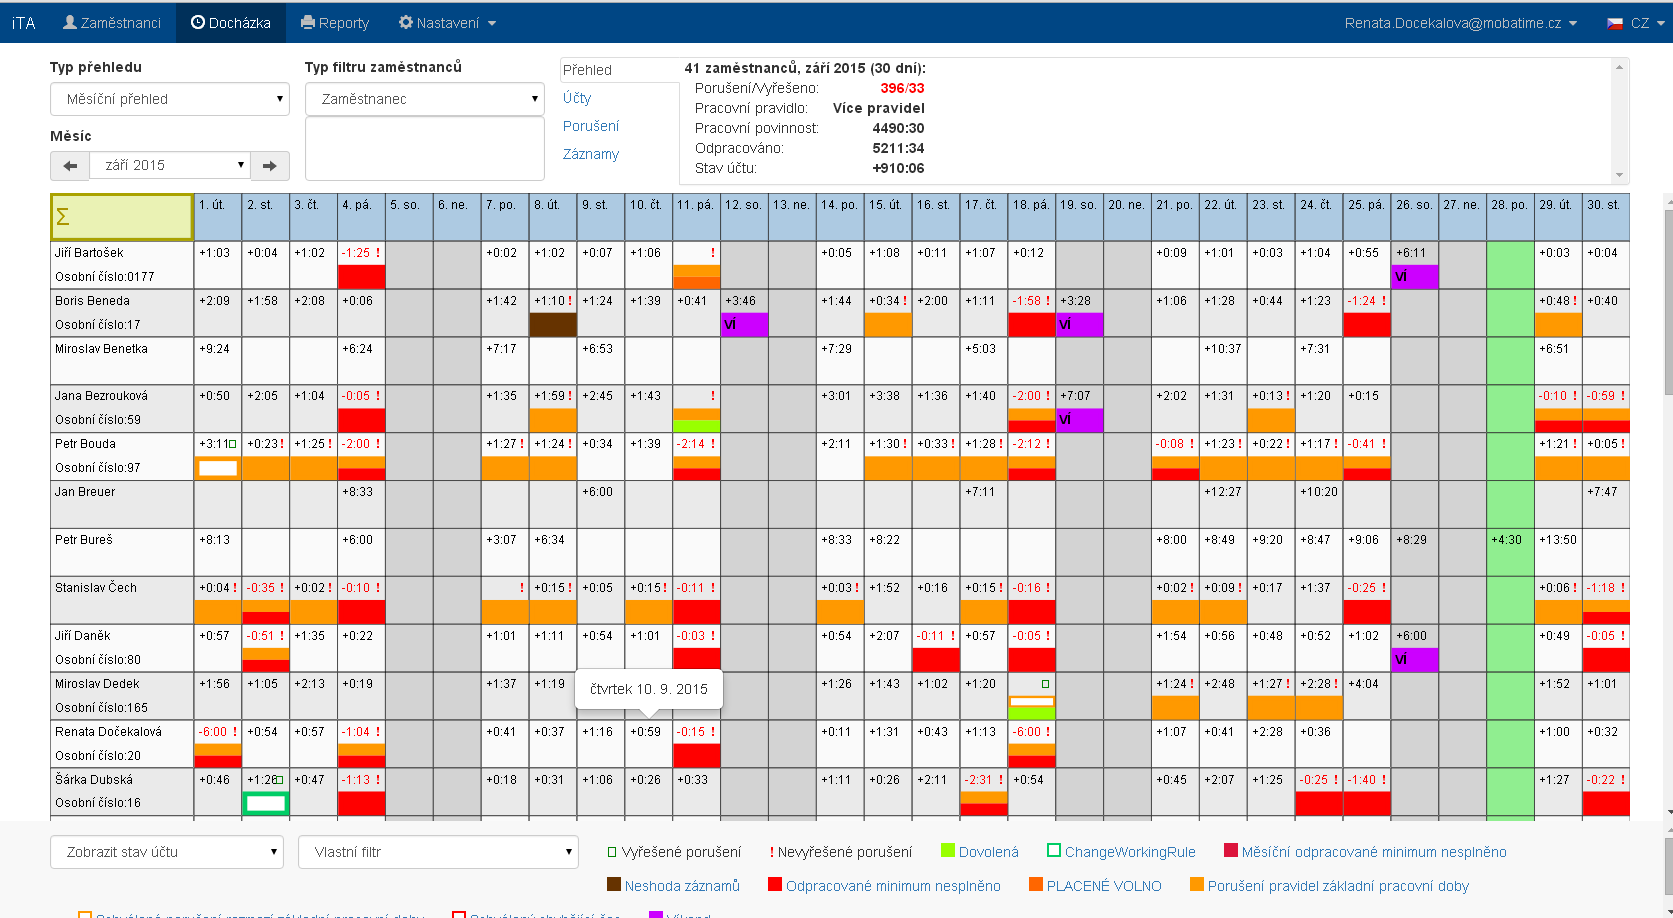Click the PLACENÉ VOLNO legend link

[1104, 886]
